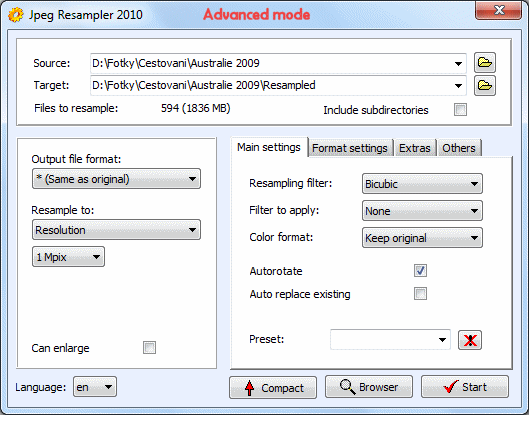
Task: Open the Language dropdown set to en
Action: [95, 387]
